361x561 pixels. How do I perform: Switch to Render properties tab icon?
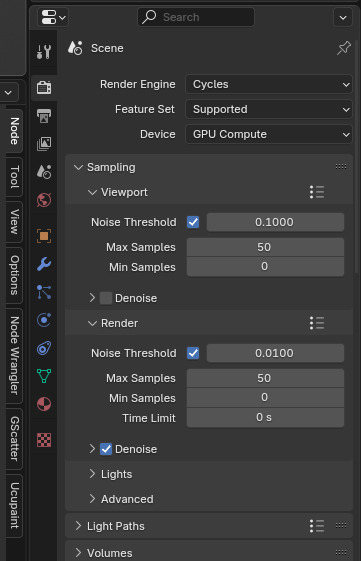[x=44, y=87]
